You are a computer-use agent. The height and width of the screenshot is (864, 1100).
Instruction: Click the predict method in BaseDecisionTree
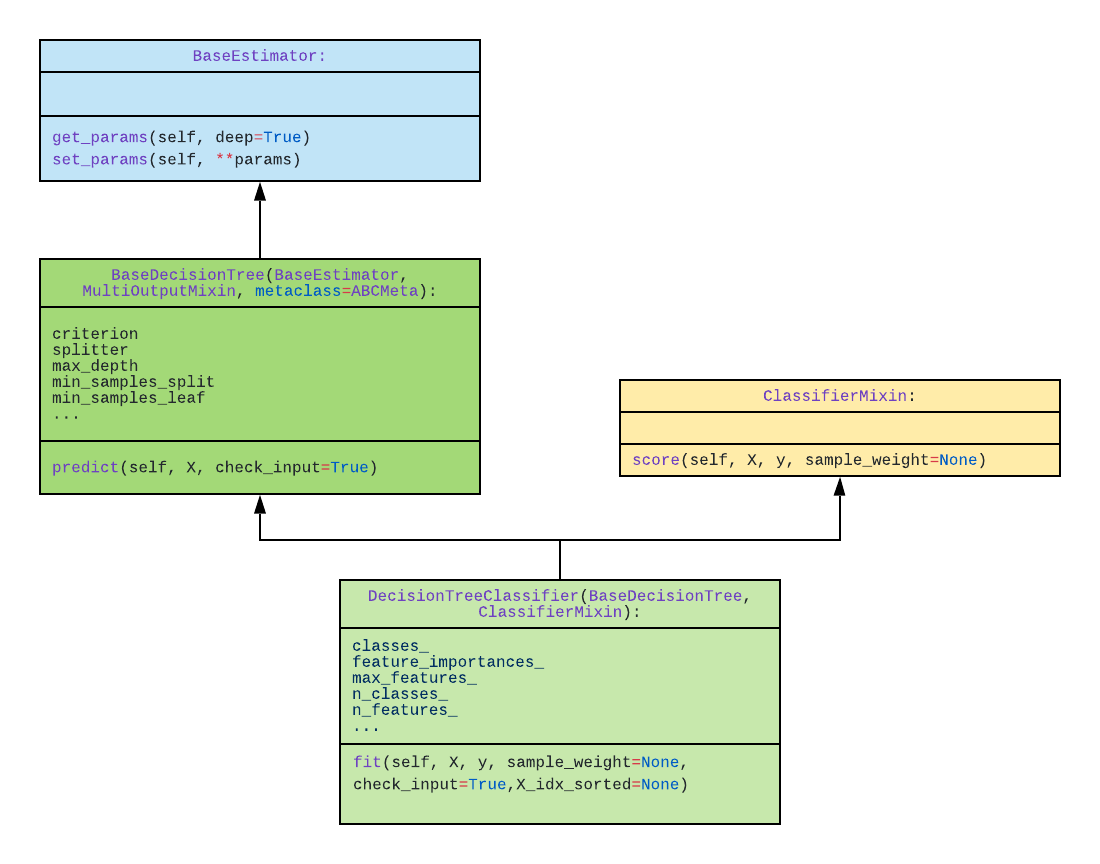coord(215,467)
